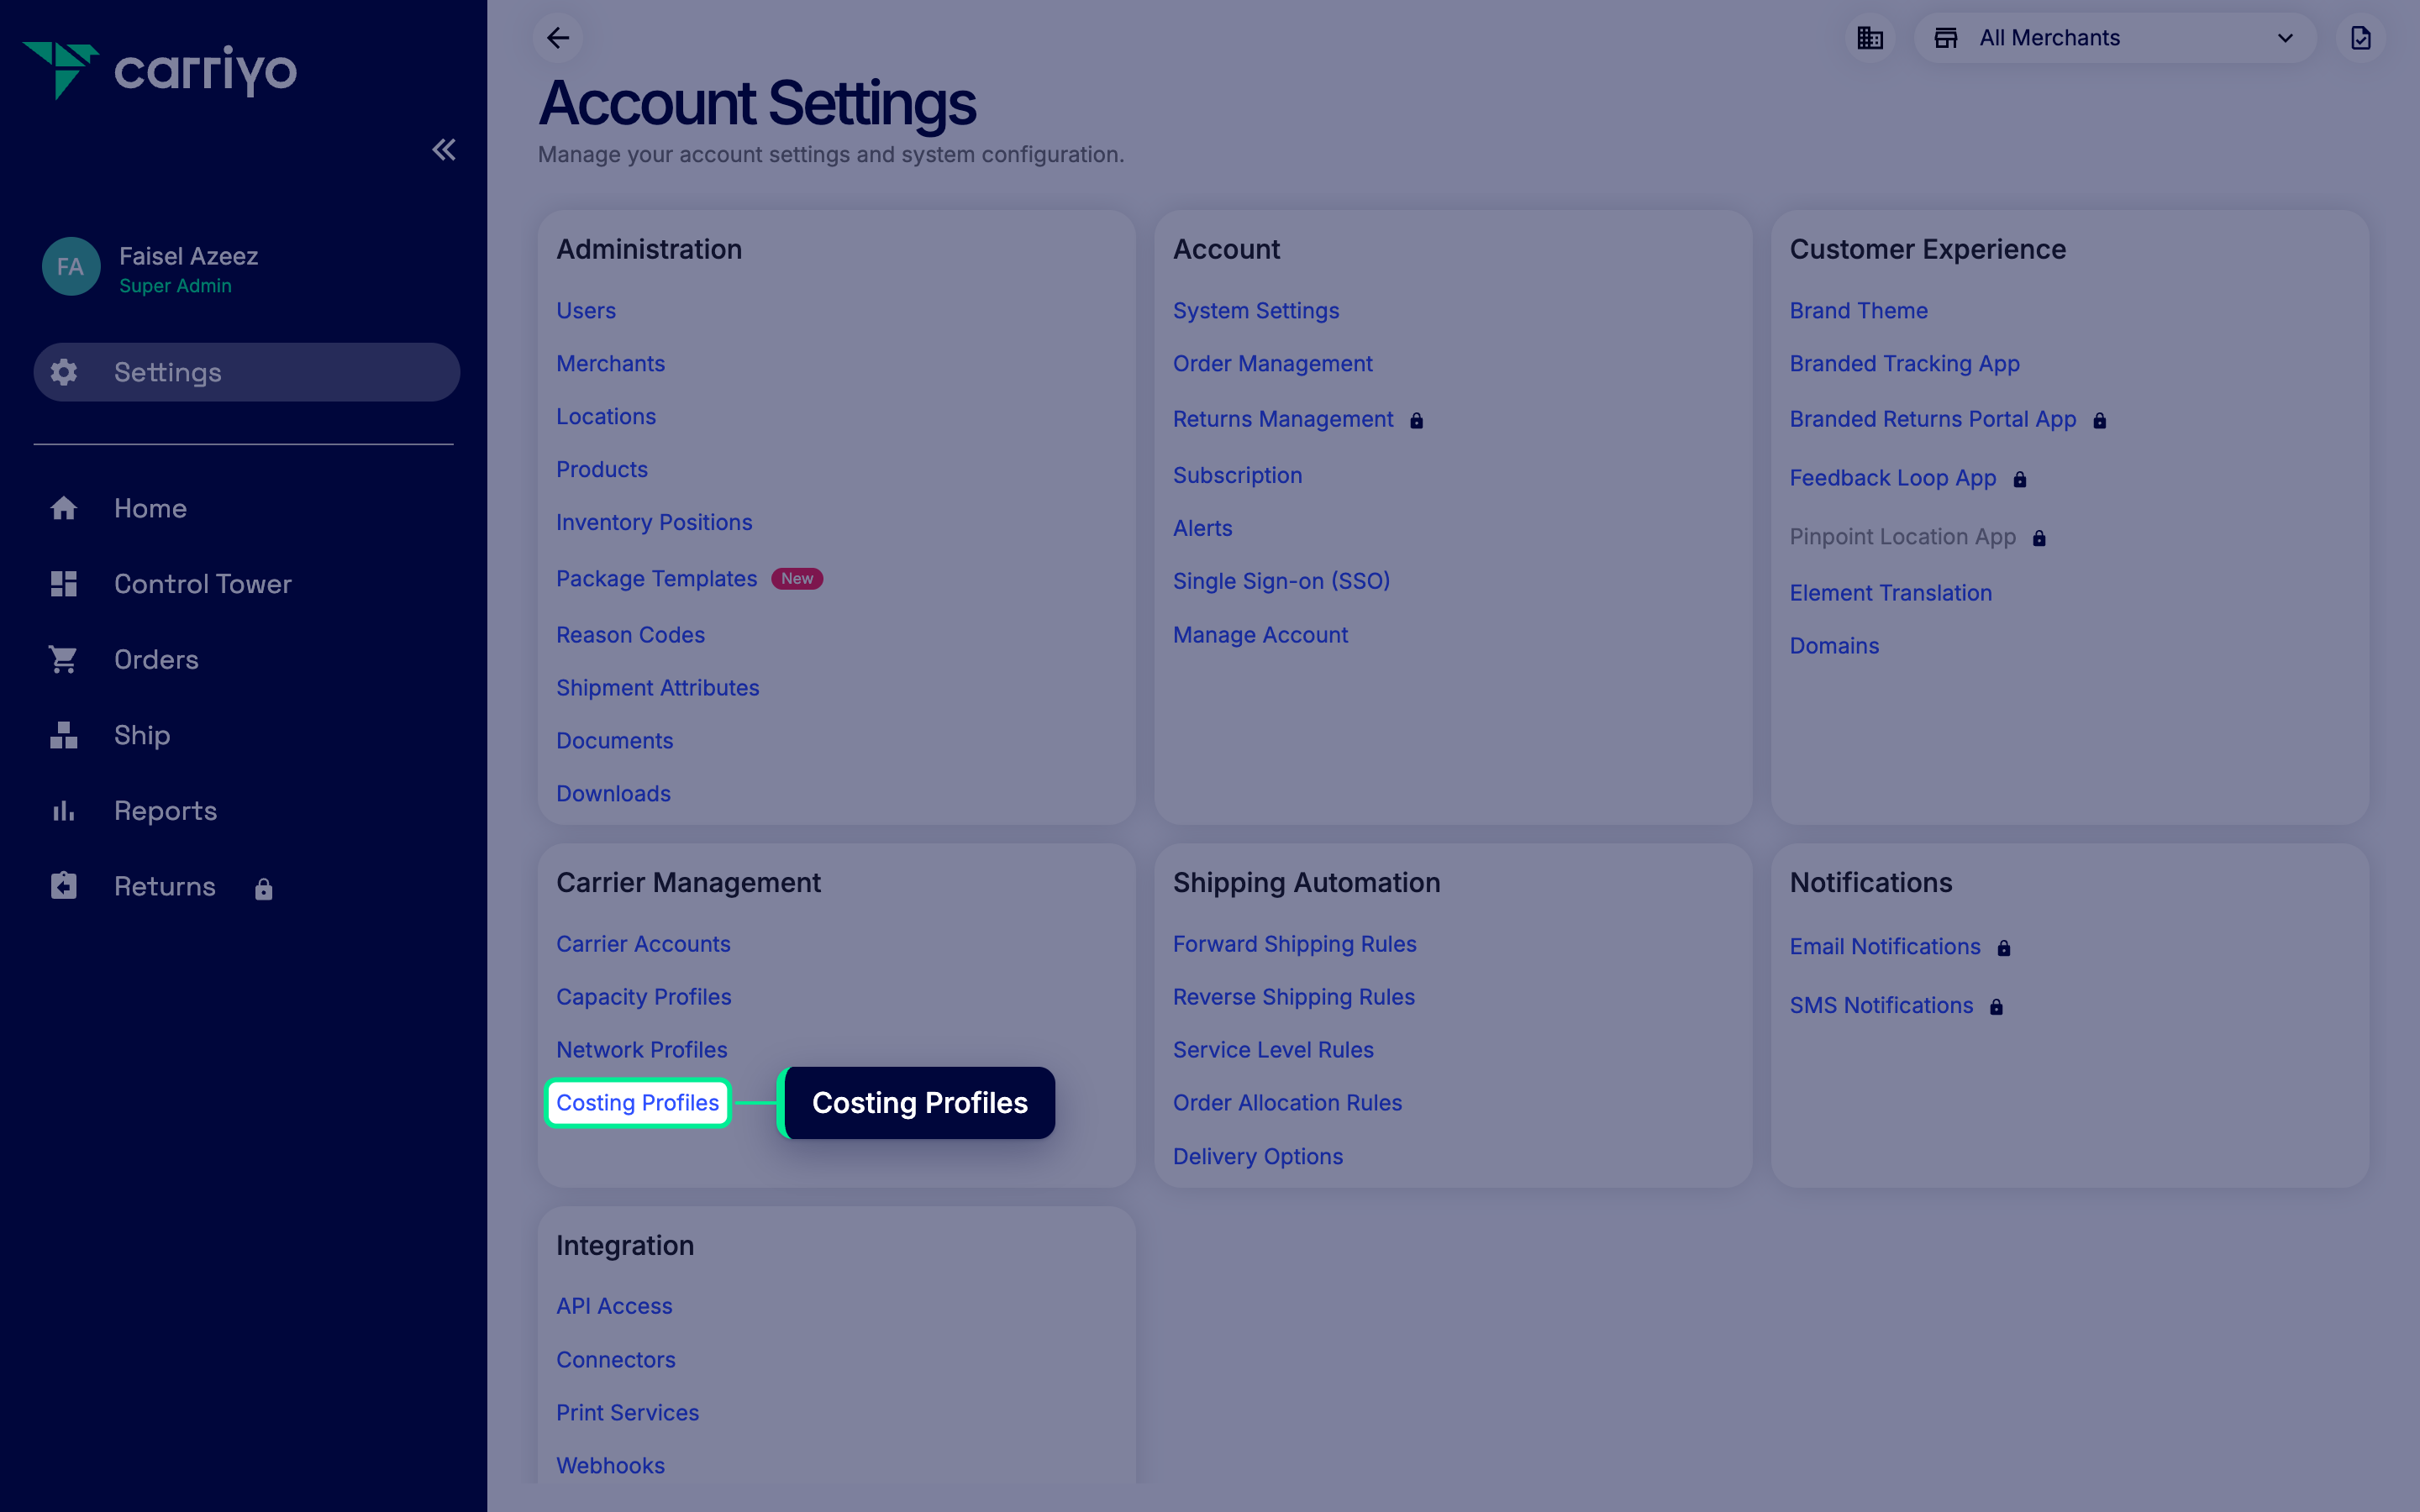The image size is (2420, 1512).
Task: Click lock icon next to Email Notifications
Action: pos(2004,948)
